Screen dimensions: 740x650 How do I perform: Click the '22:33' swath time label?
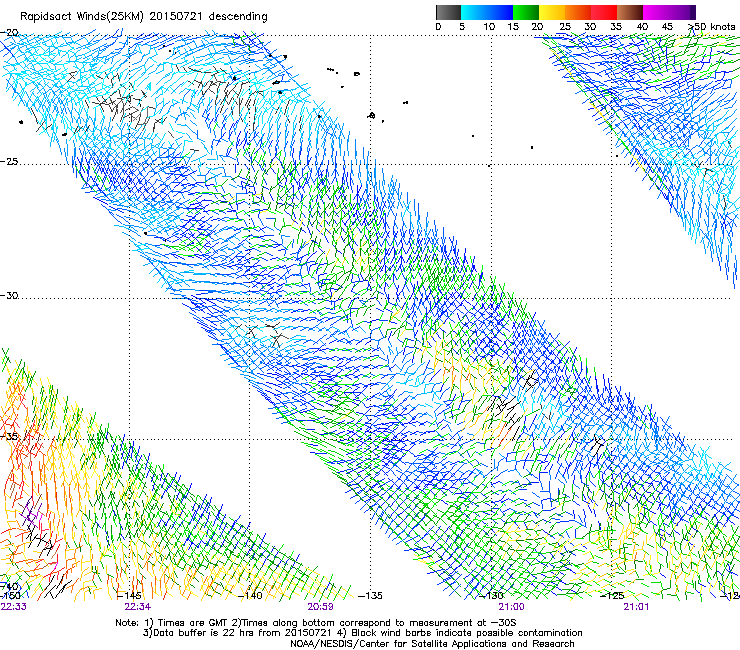[x=14, y=607]
